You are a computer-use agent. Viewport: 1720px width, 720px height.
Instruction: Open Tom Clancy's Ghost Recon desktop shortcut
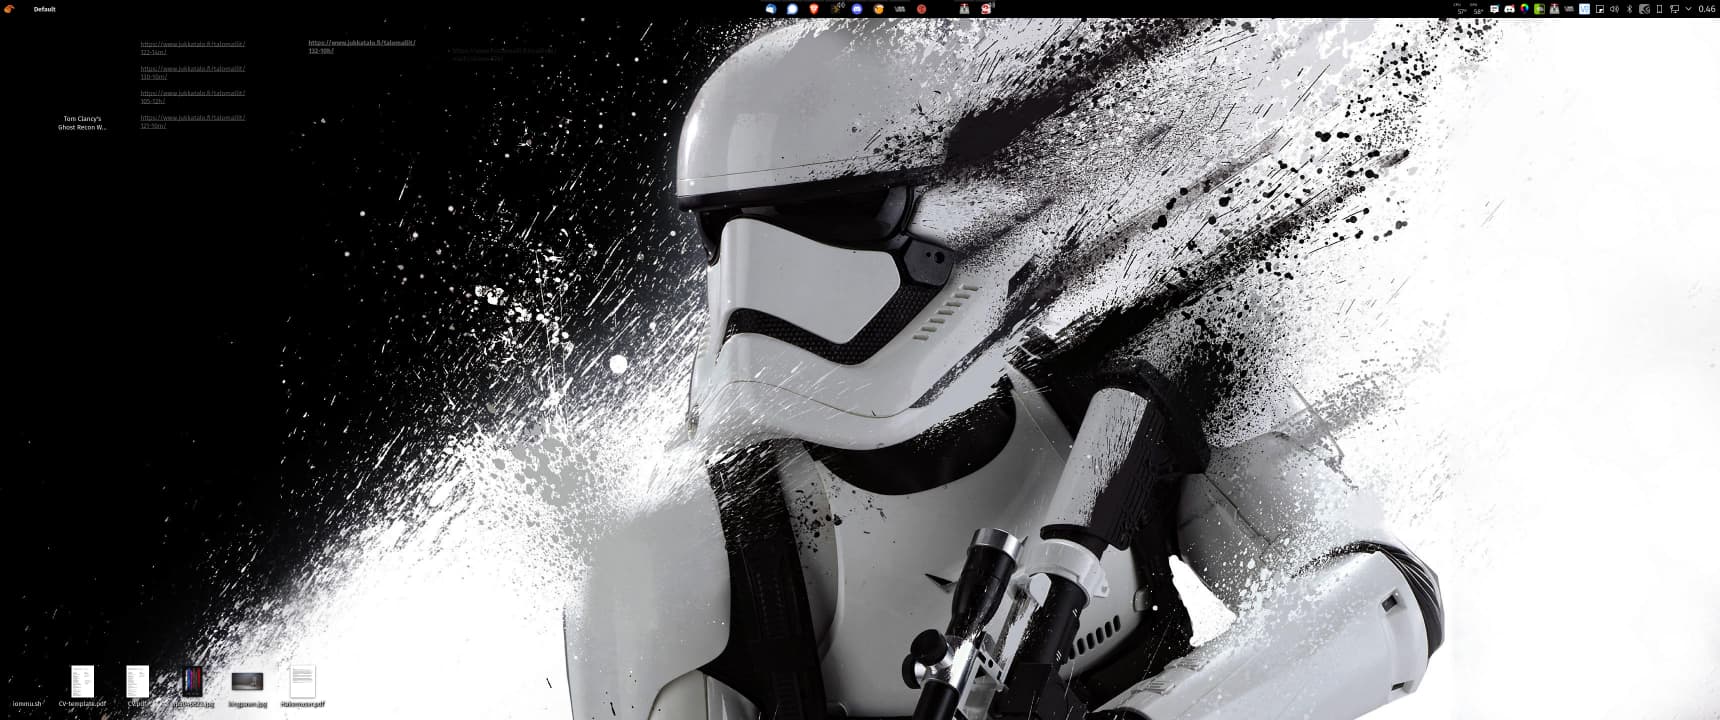pyautogui.click(x=82, y=122)
